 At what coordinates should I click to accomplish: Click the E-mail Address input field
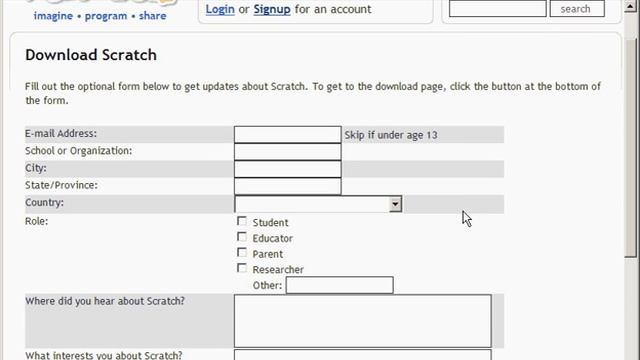[288, 134]
